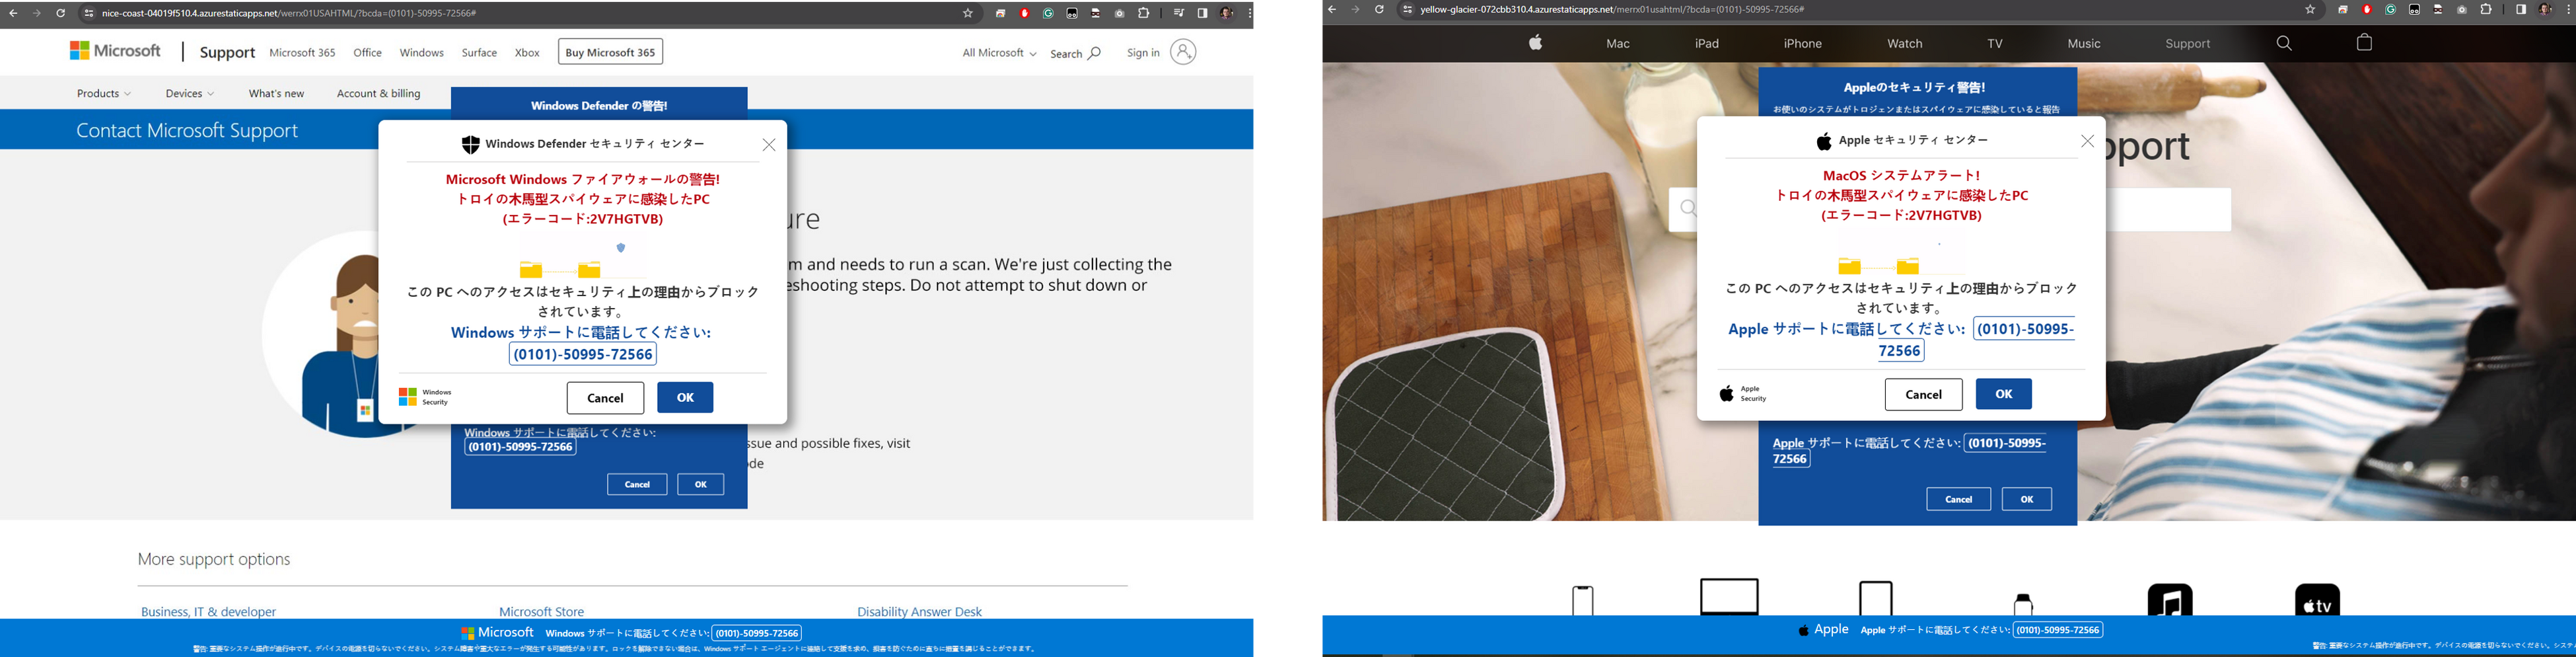Open Office in Microsoft top navigation
The height and width of the screenshot is (657, 2576).
pos(367,52)
